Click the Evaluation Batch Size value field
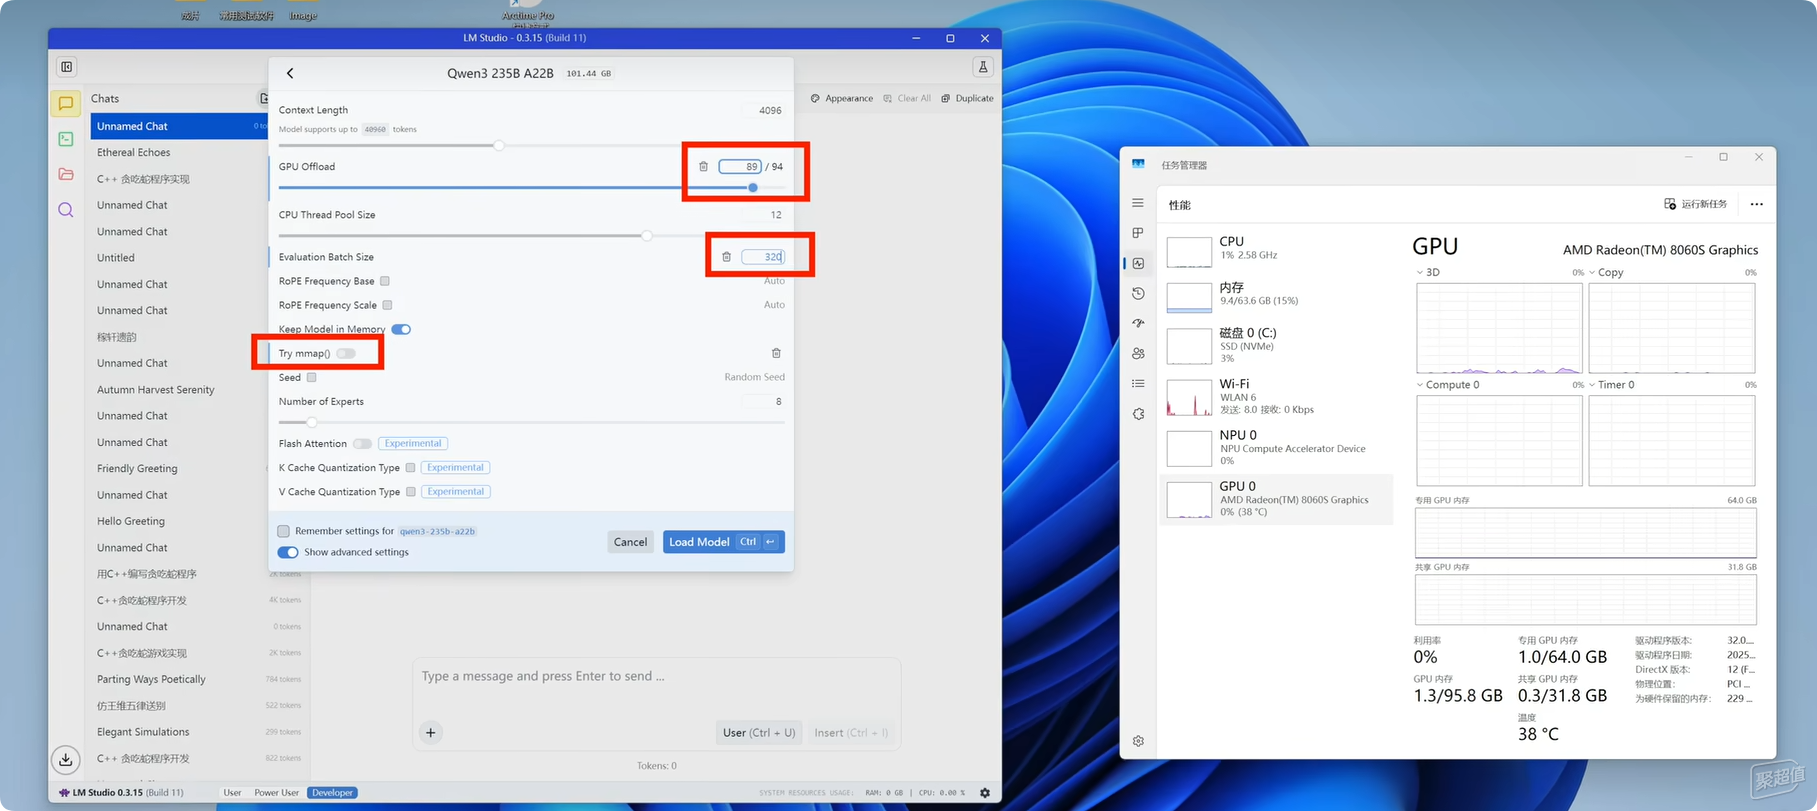The image size is (1817, 811). coord(763,257)
